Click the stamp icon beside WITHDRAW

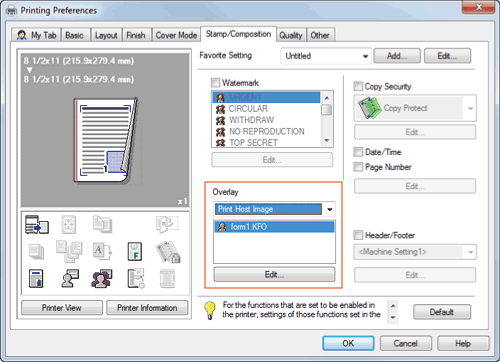point(220,120)
